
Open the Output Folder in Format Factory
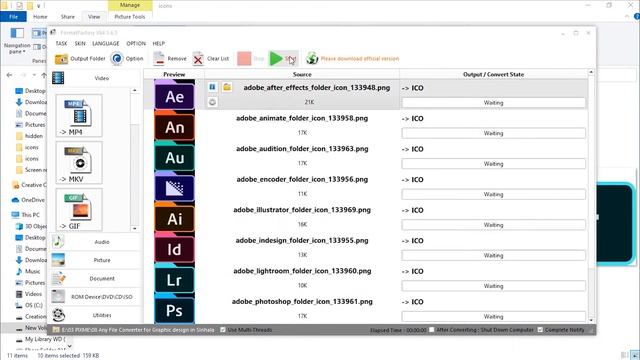click(x=80, y=59)
